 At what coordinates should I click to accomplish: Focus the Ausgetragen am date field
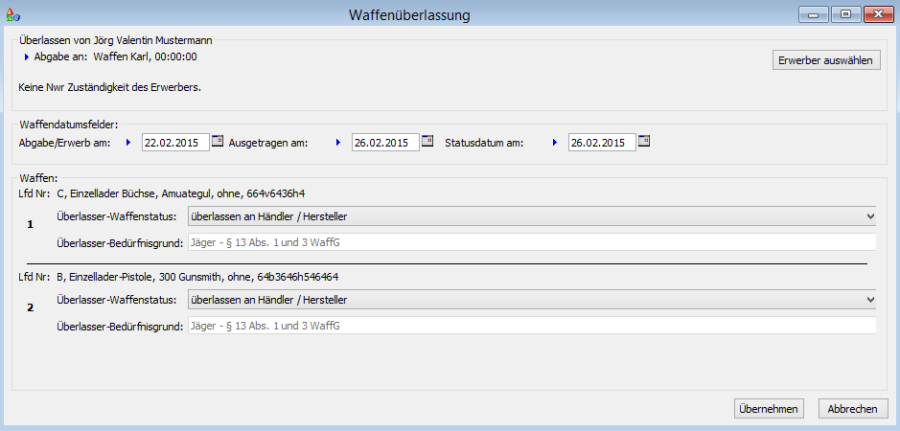(x=385, y=143)
